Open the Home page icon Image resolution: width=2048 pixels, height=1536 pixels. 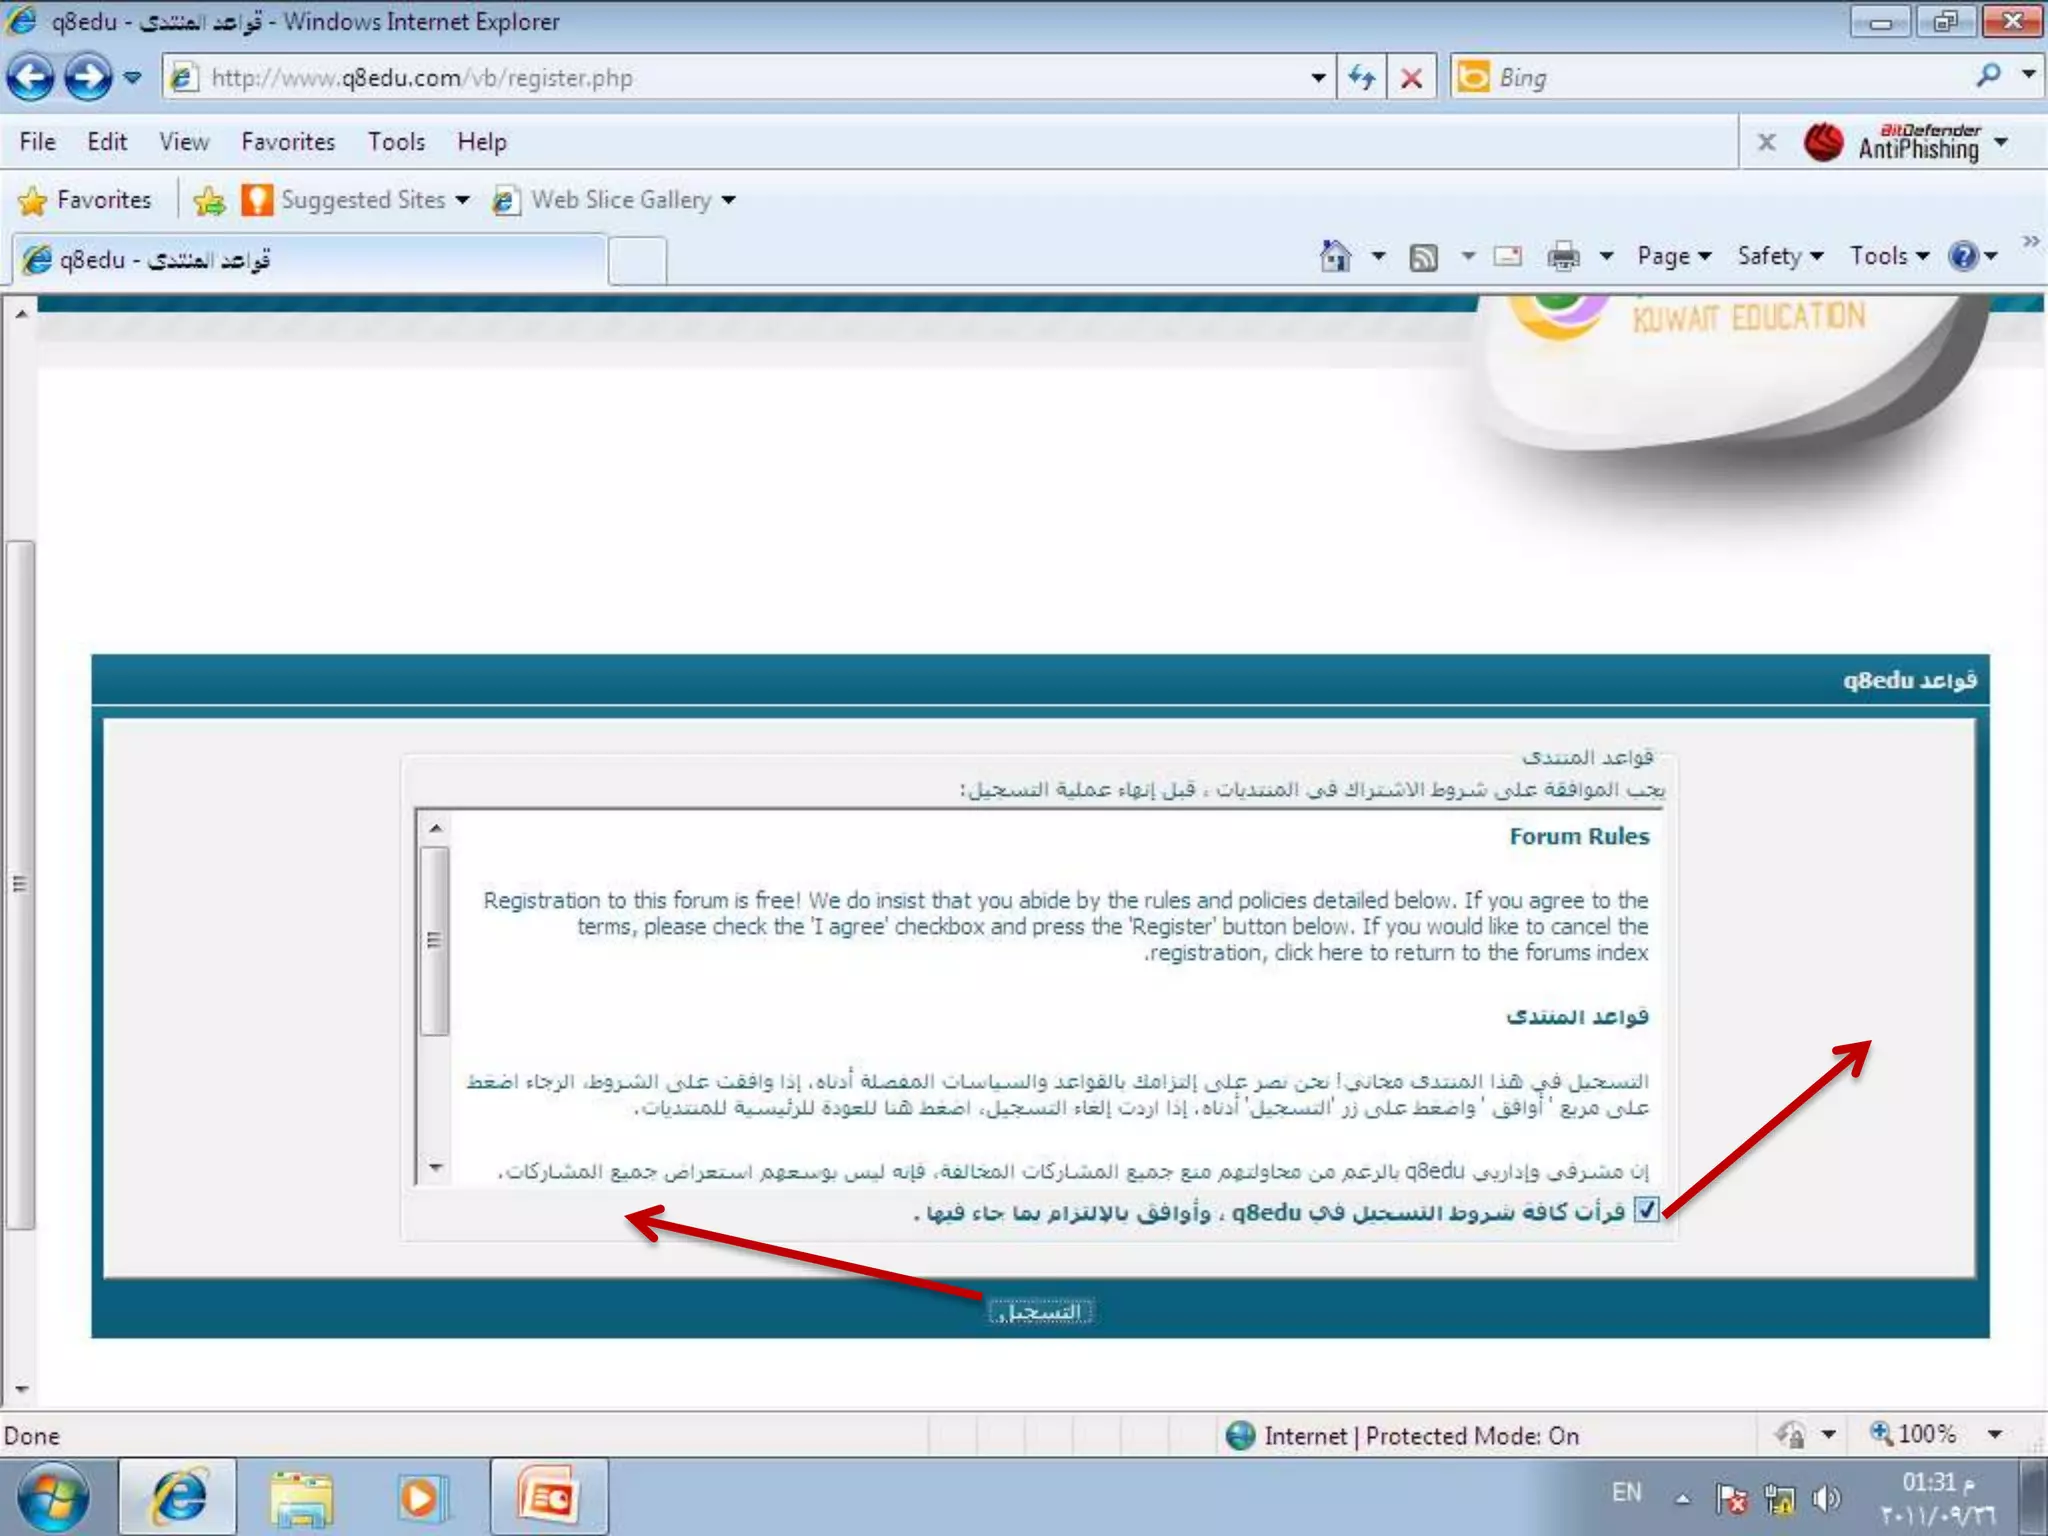(1335, 257)
